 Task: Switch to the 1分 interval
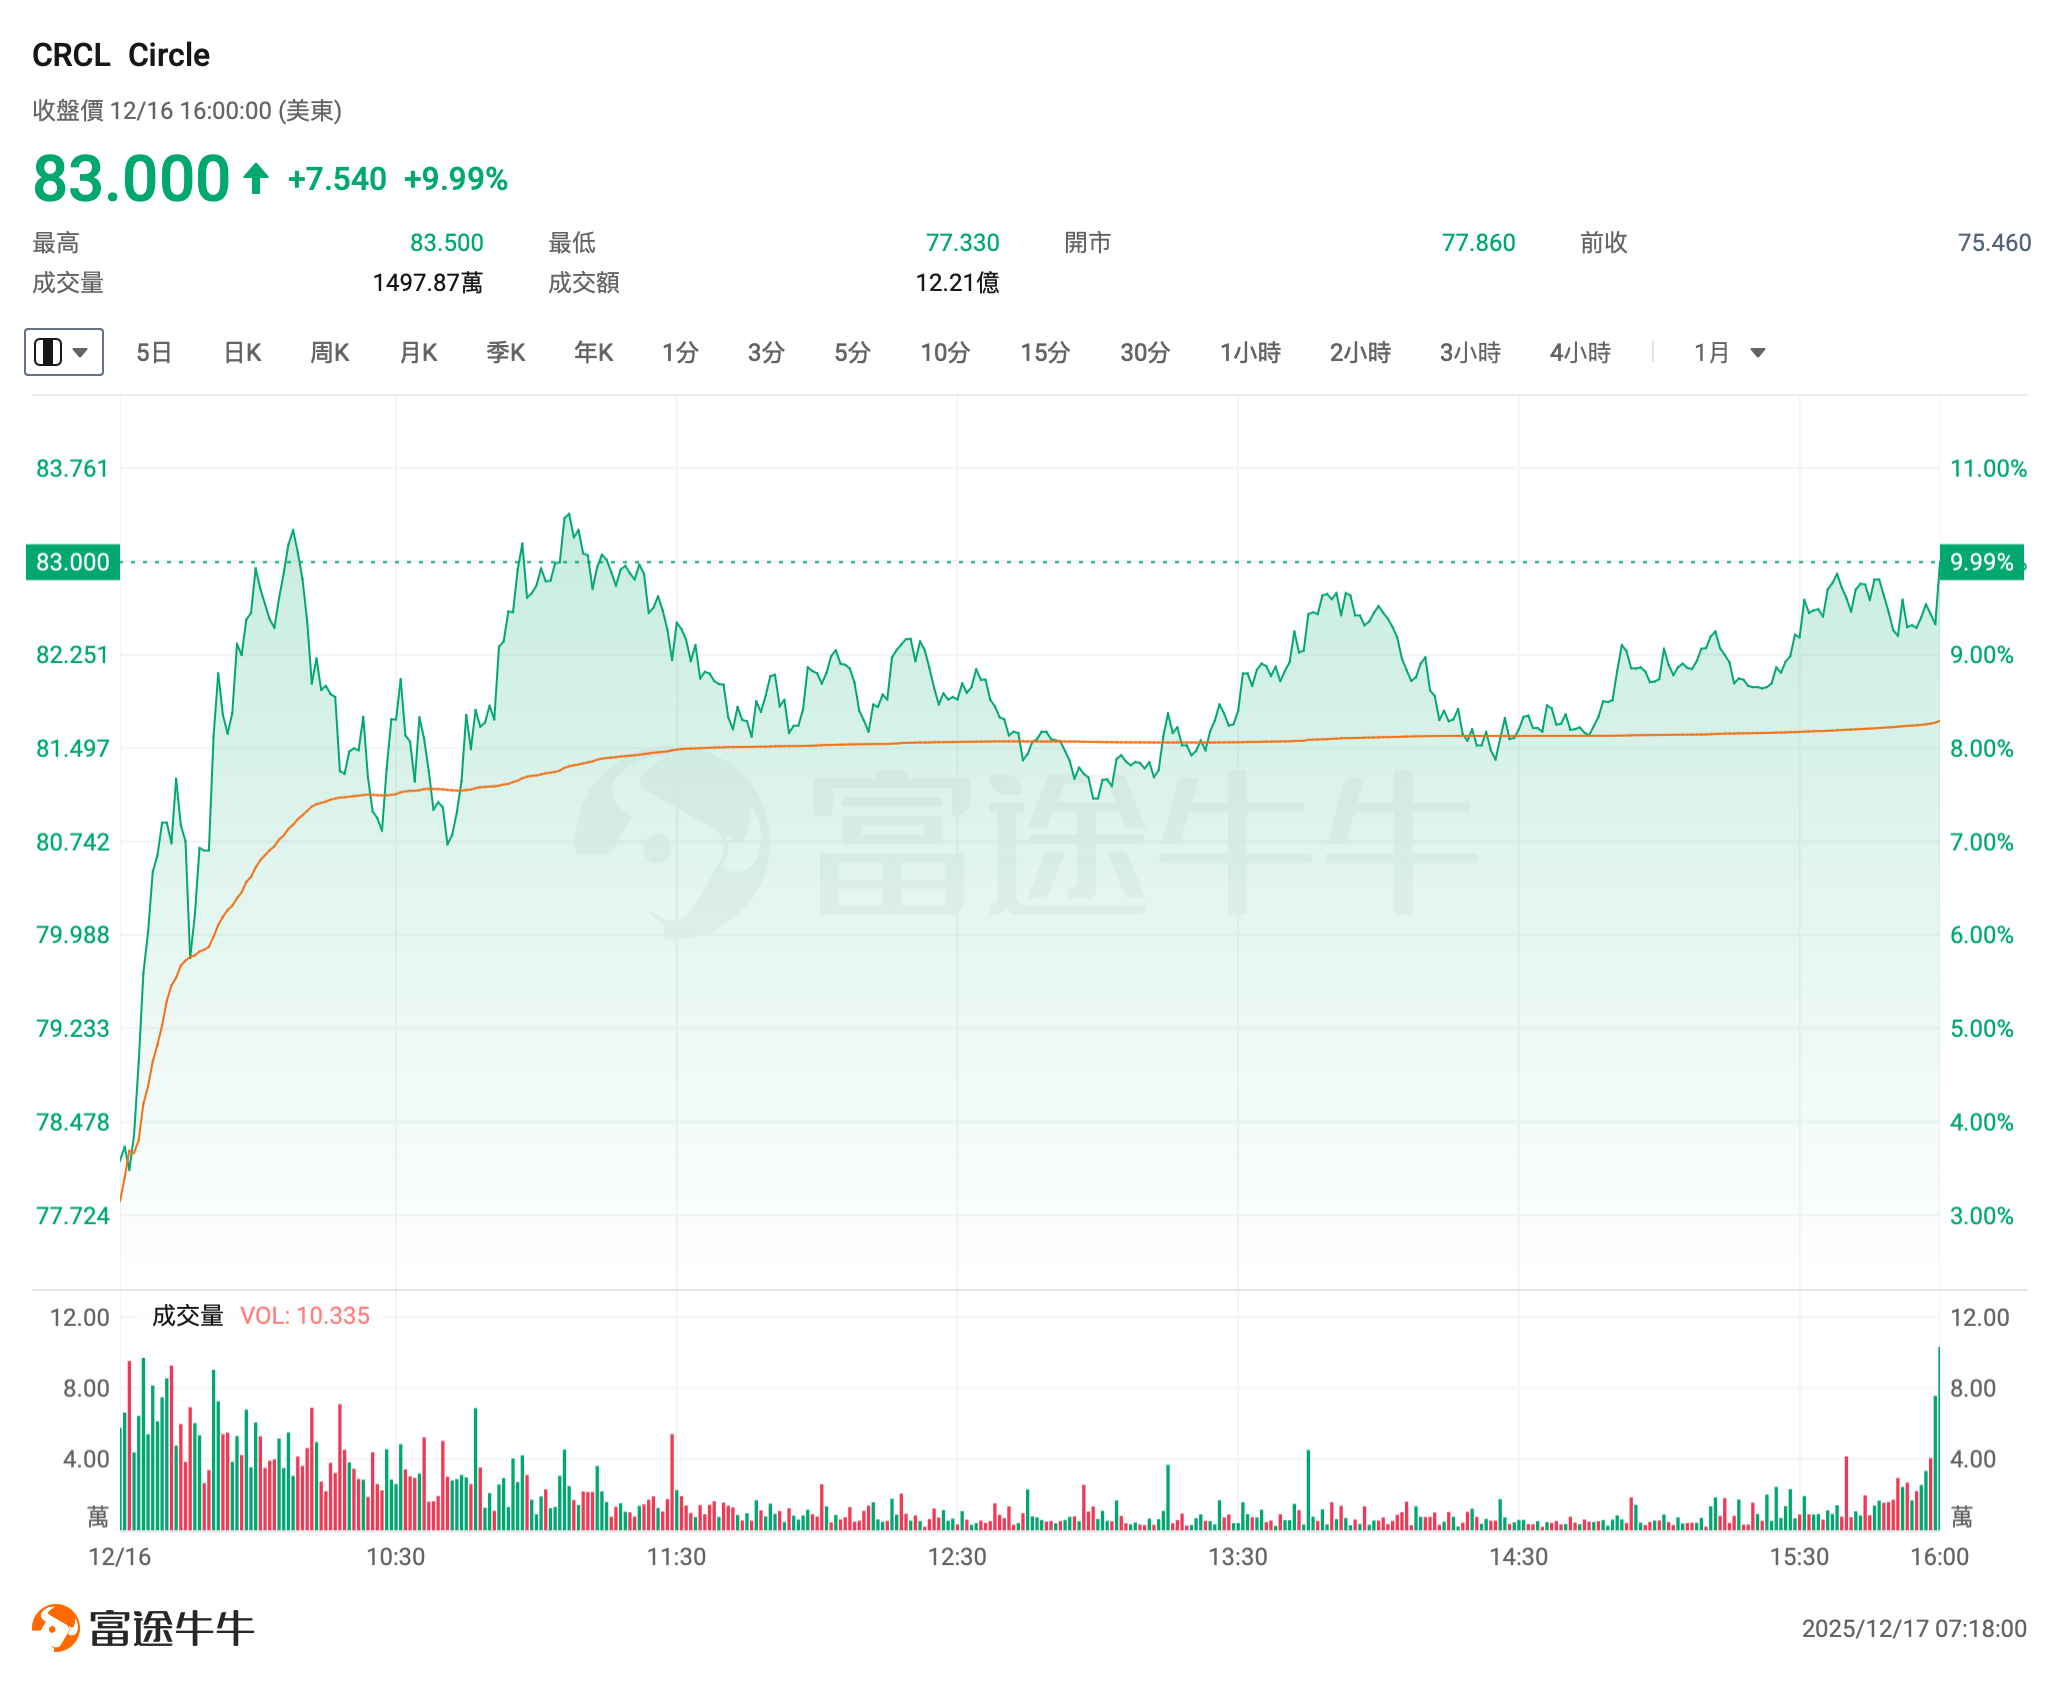680,352
